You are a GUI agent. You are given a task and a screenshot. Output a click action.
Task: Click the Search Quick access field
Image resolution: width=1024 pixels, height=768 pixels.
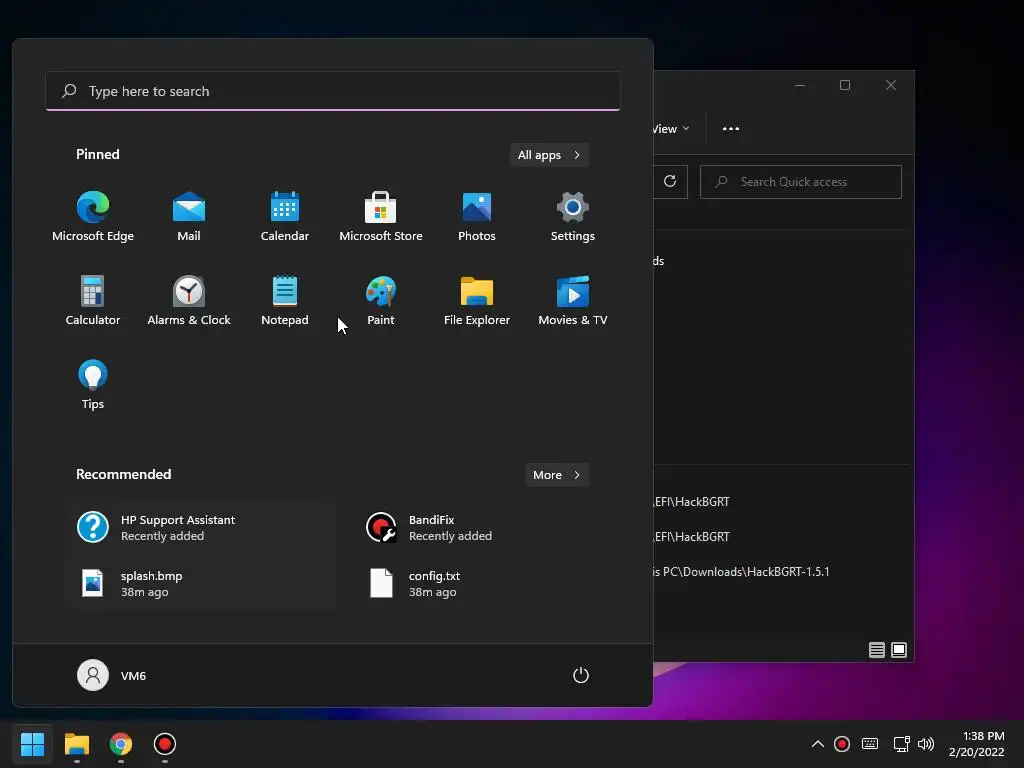pos(801,182)
